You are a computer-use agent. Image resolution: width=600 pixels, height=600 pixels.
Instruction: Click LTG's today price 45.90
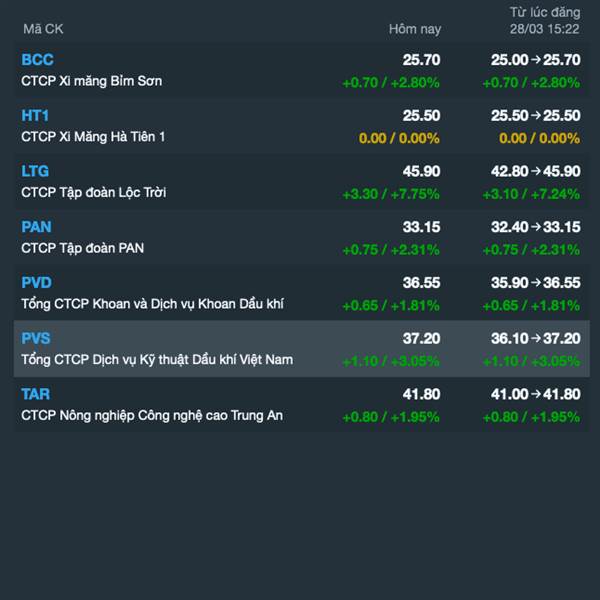pyautogui.click(x=421, y=171)
